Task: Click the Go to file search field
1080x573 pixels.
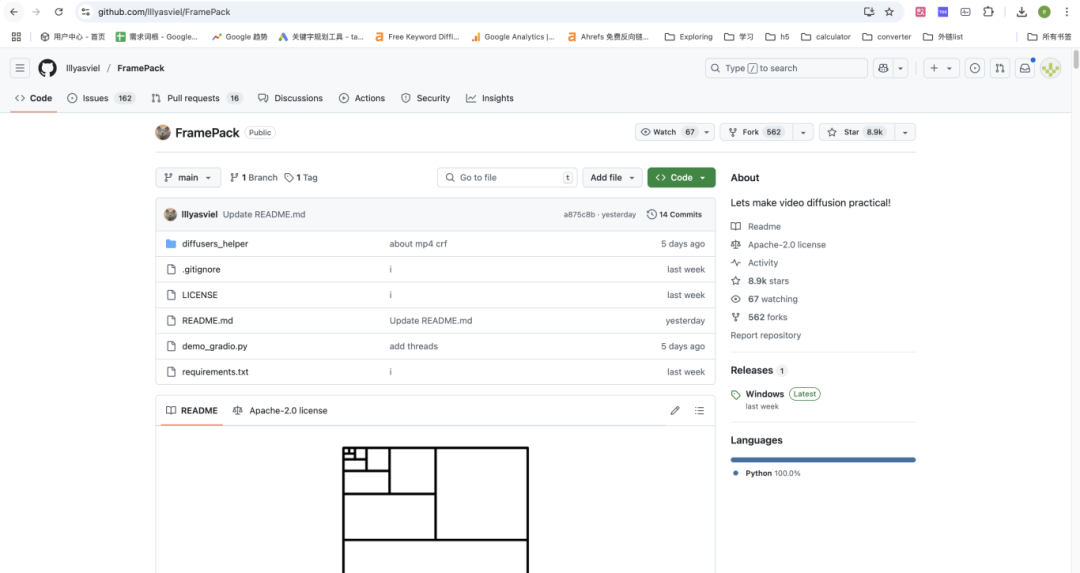Action: pos(507,177)
